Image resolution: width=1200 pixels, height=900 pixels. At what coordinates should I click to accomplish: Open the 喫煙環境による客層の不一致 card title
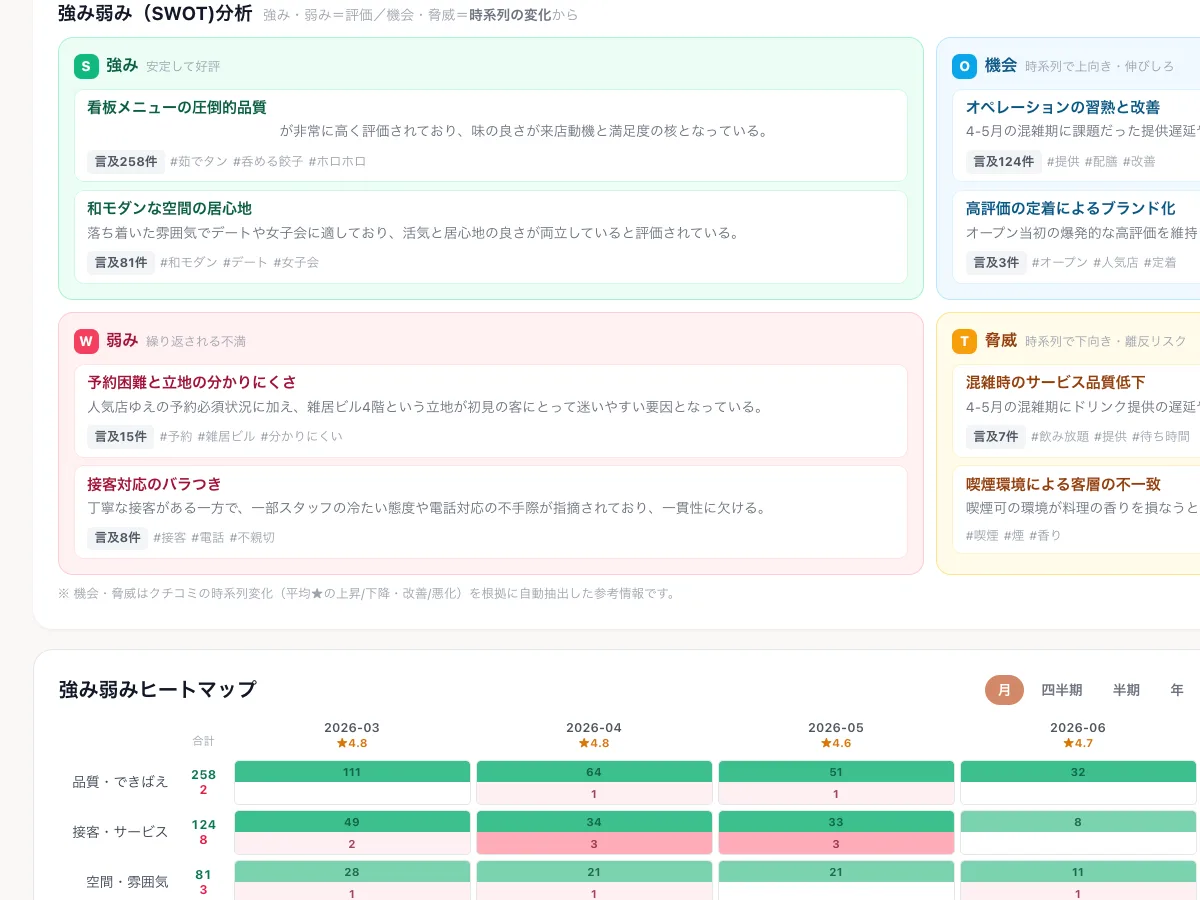click(x=1063, y=484)
